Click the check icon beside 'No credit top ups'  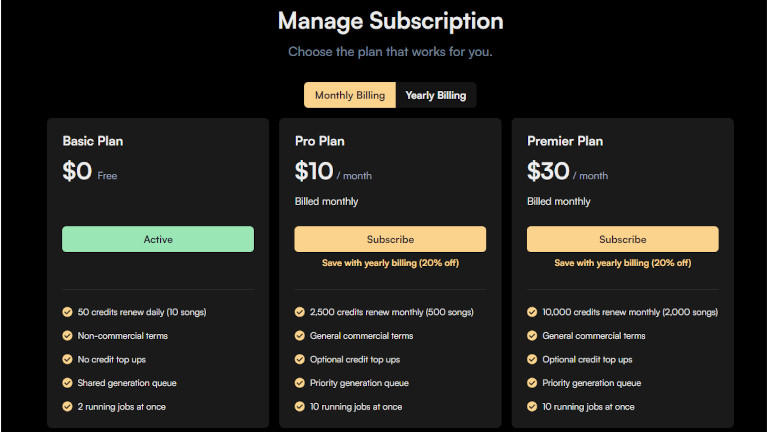(68, 359)
